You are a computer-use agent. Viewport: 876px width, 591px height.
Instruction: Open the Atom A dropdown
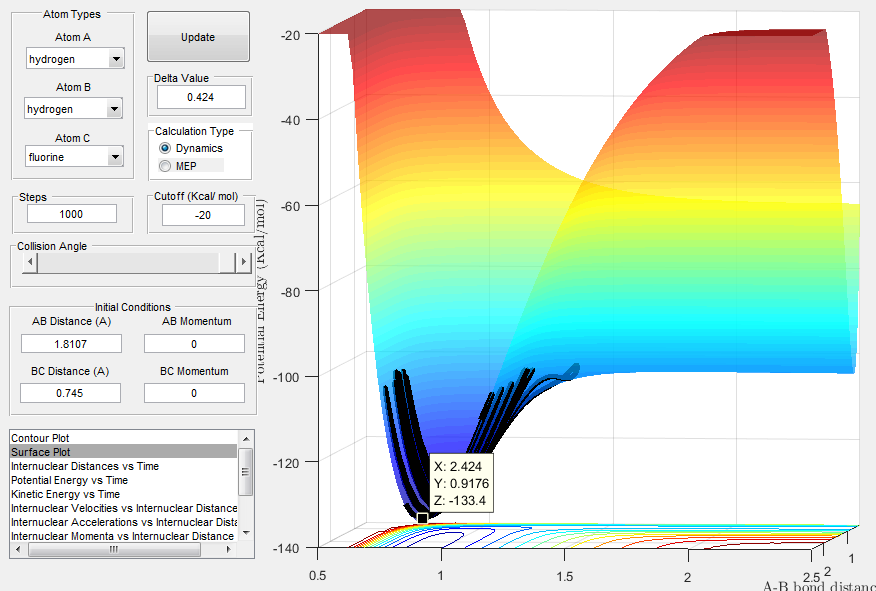(116, 59)
